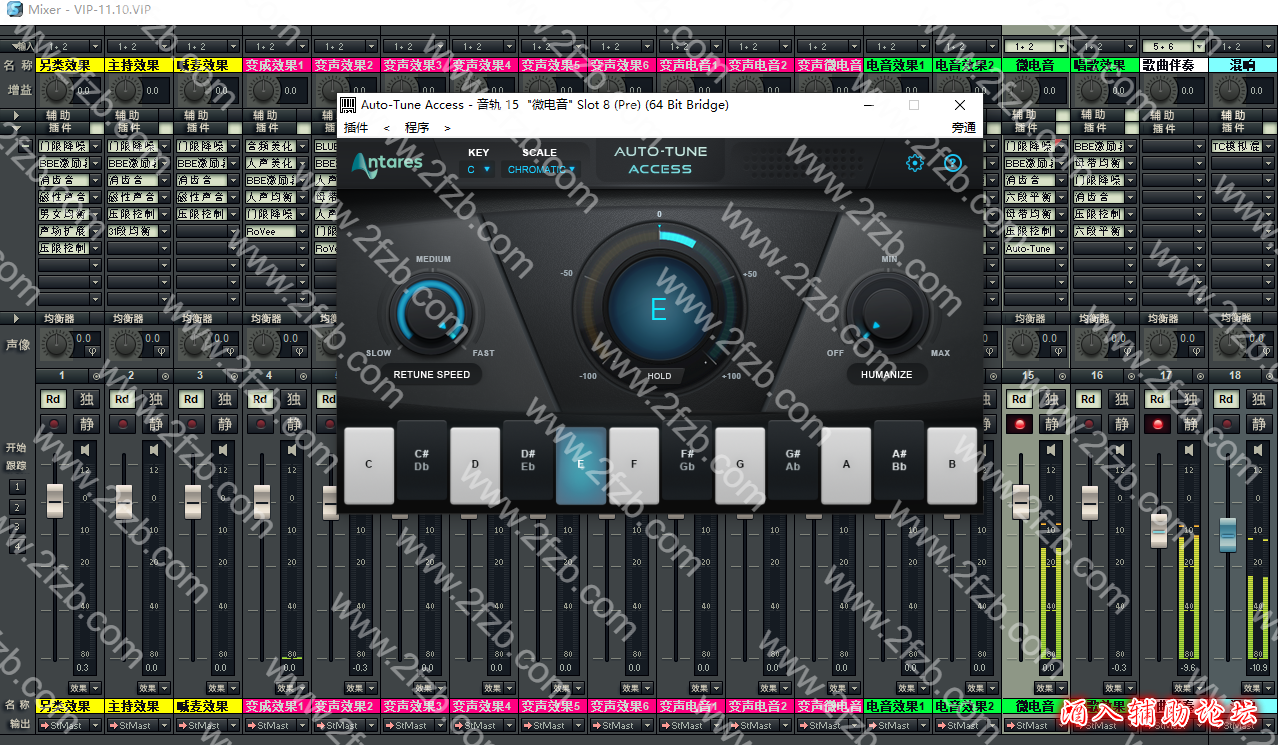Mute channel 15 with the 静 button
The image size is (1278, 745).
1052,424
